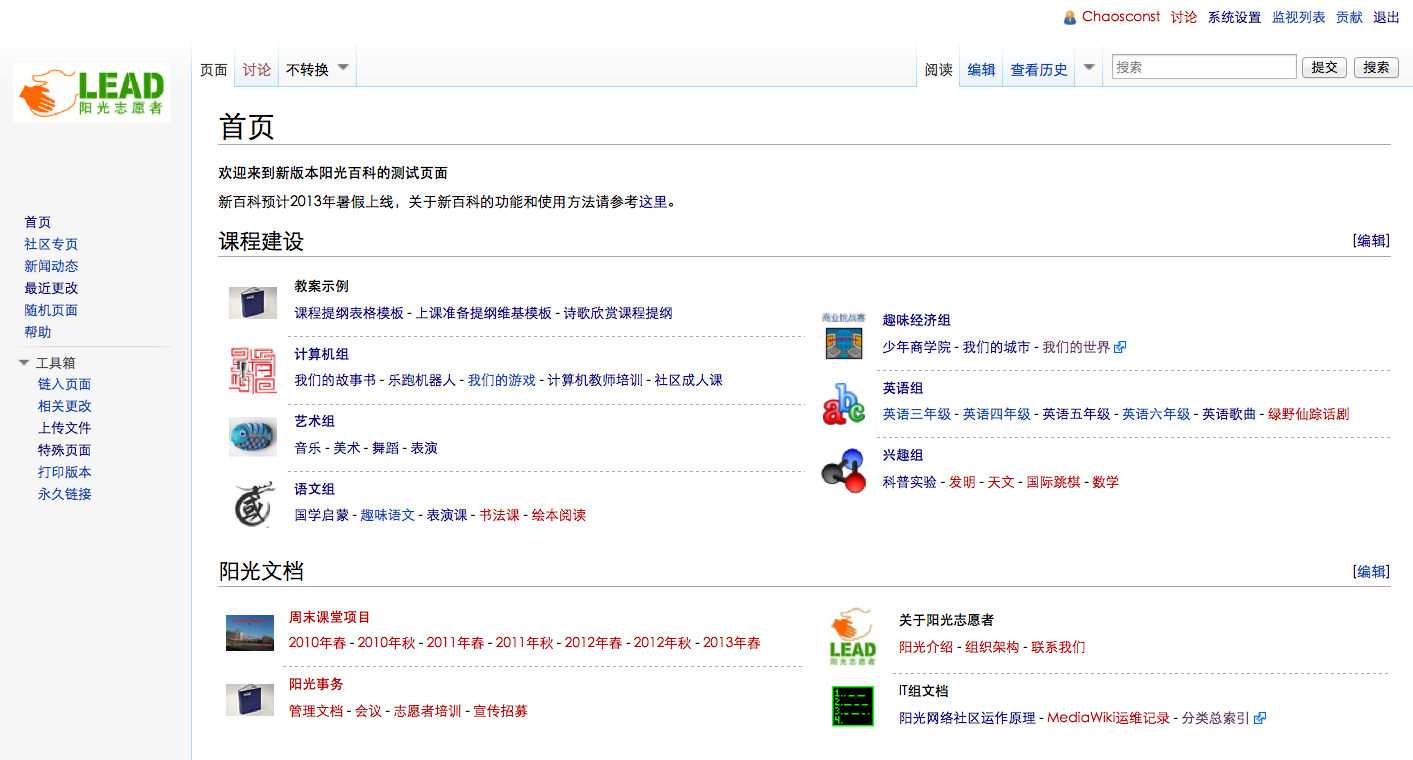Click the 趣味经济组 game thumbnail icon

pyautogui.click(x=842, y=336)
